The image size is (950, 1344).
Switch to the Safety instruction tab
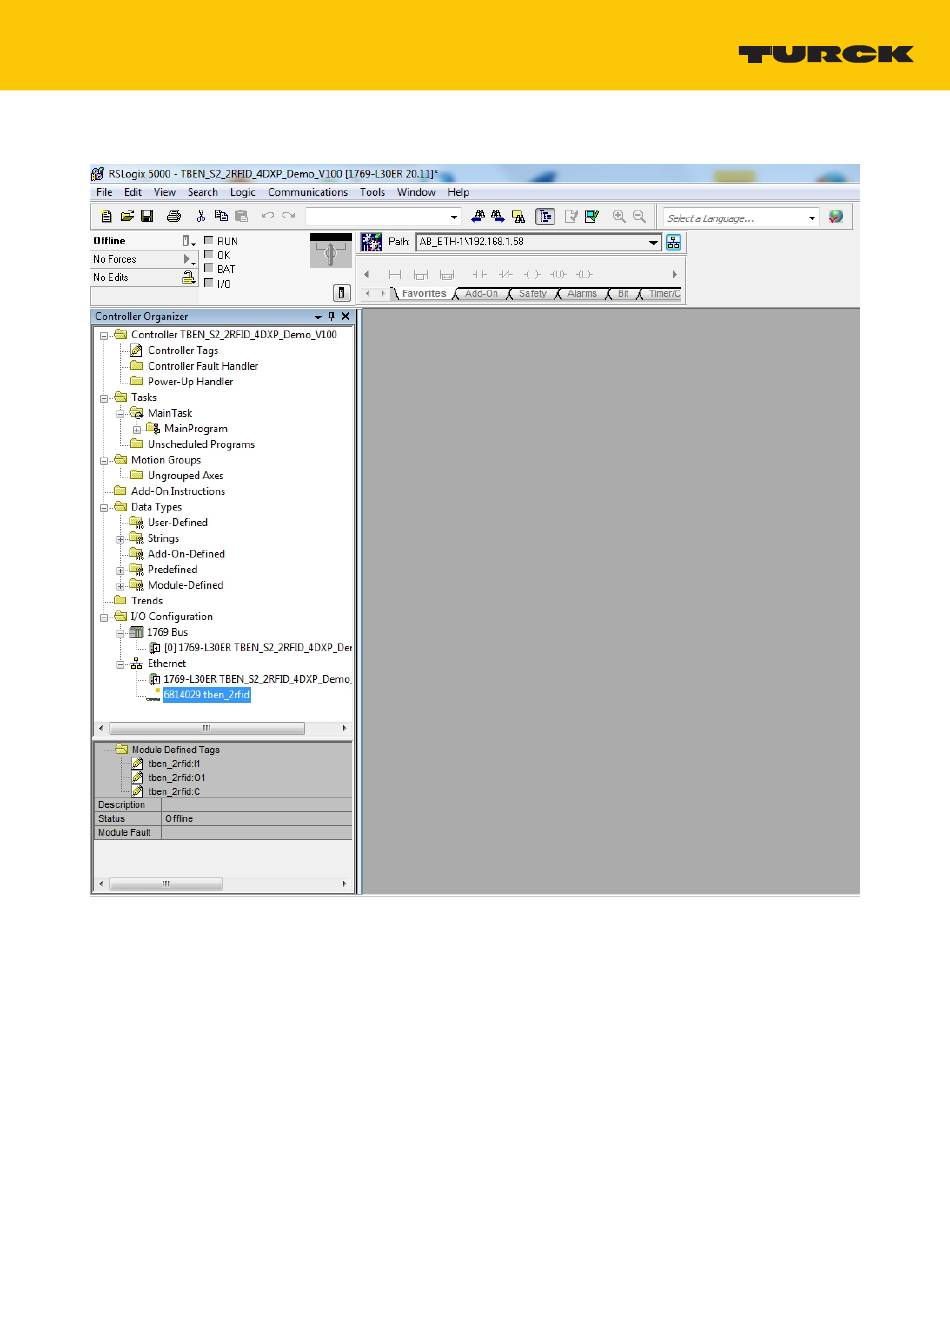click(532, 294)
